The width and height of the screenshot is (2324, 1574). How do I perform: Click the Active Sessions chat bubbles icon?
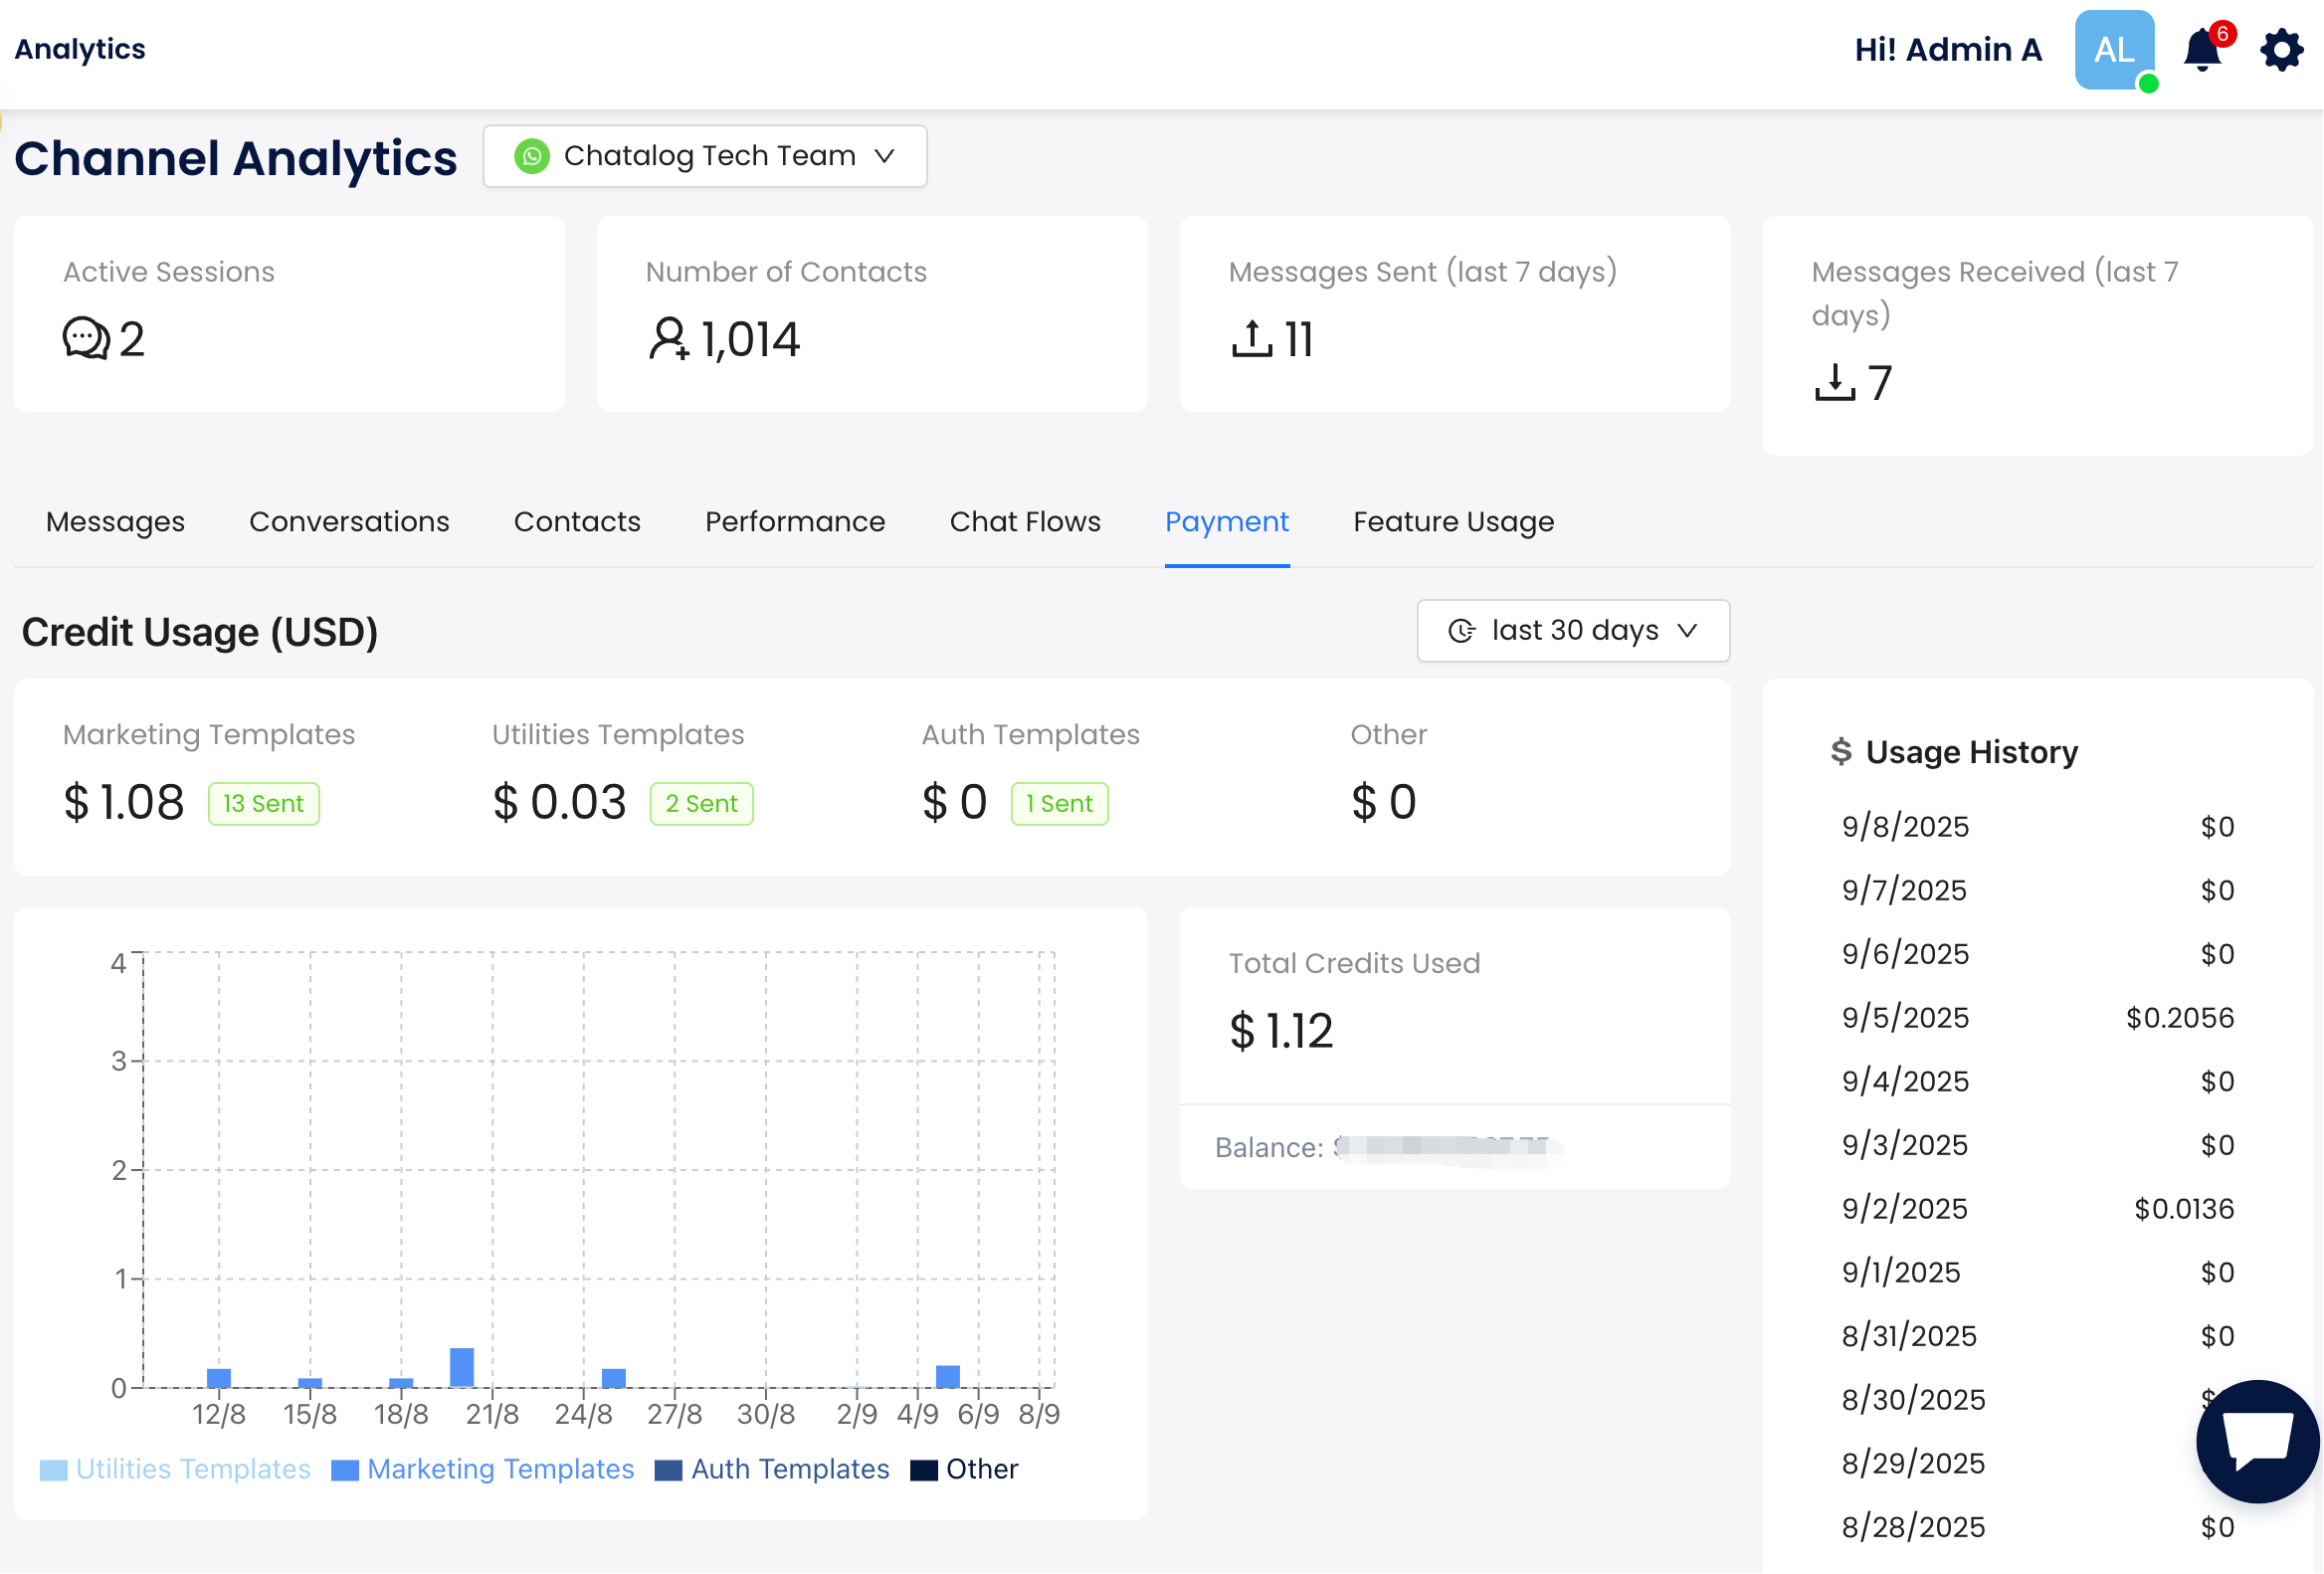[x=86, y=338]
